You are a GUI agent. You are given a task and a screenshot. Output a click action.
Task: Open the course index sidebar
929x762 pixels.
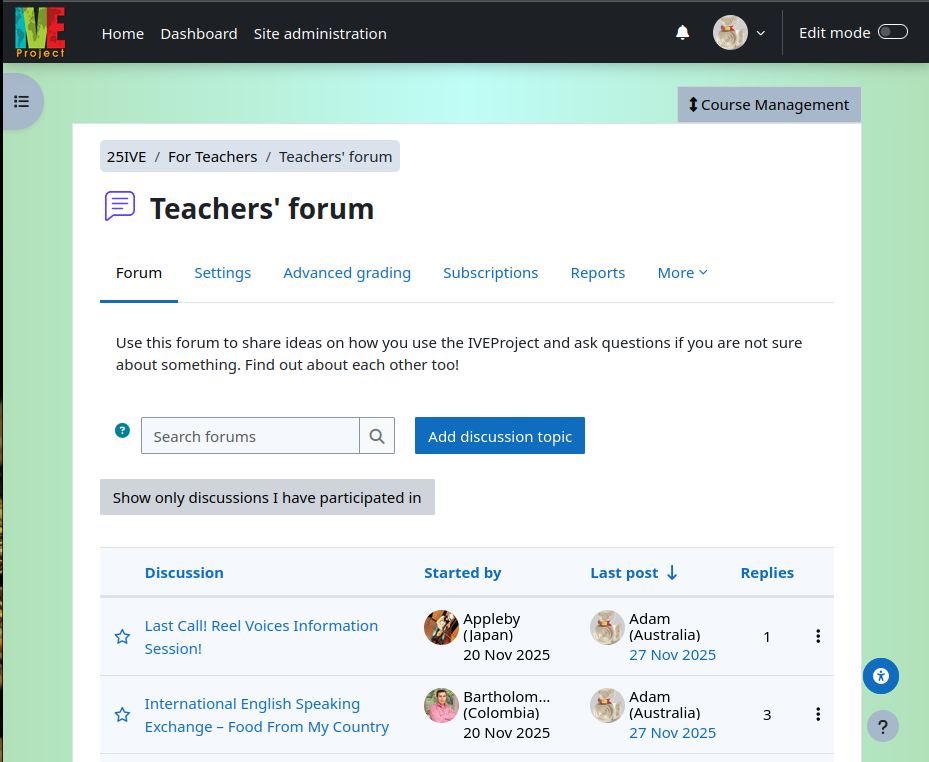(22, 101)
